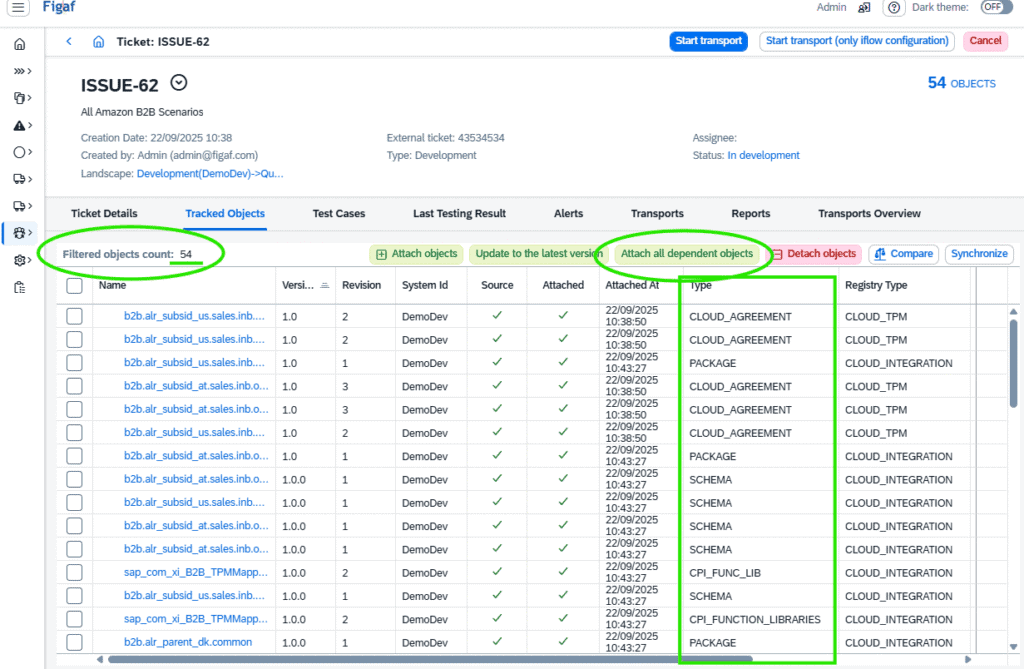Open the b2b.alr_parent_dk.common object link
The width and height of the screenshot is (1024, 669).
click(x=188, y=642)
